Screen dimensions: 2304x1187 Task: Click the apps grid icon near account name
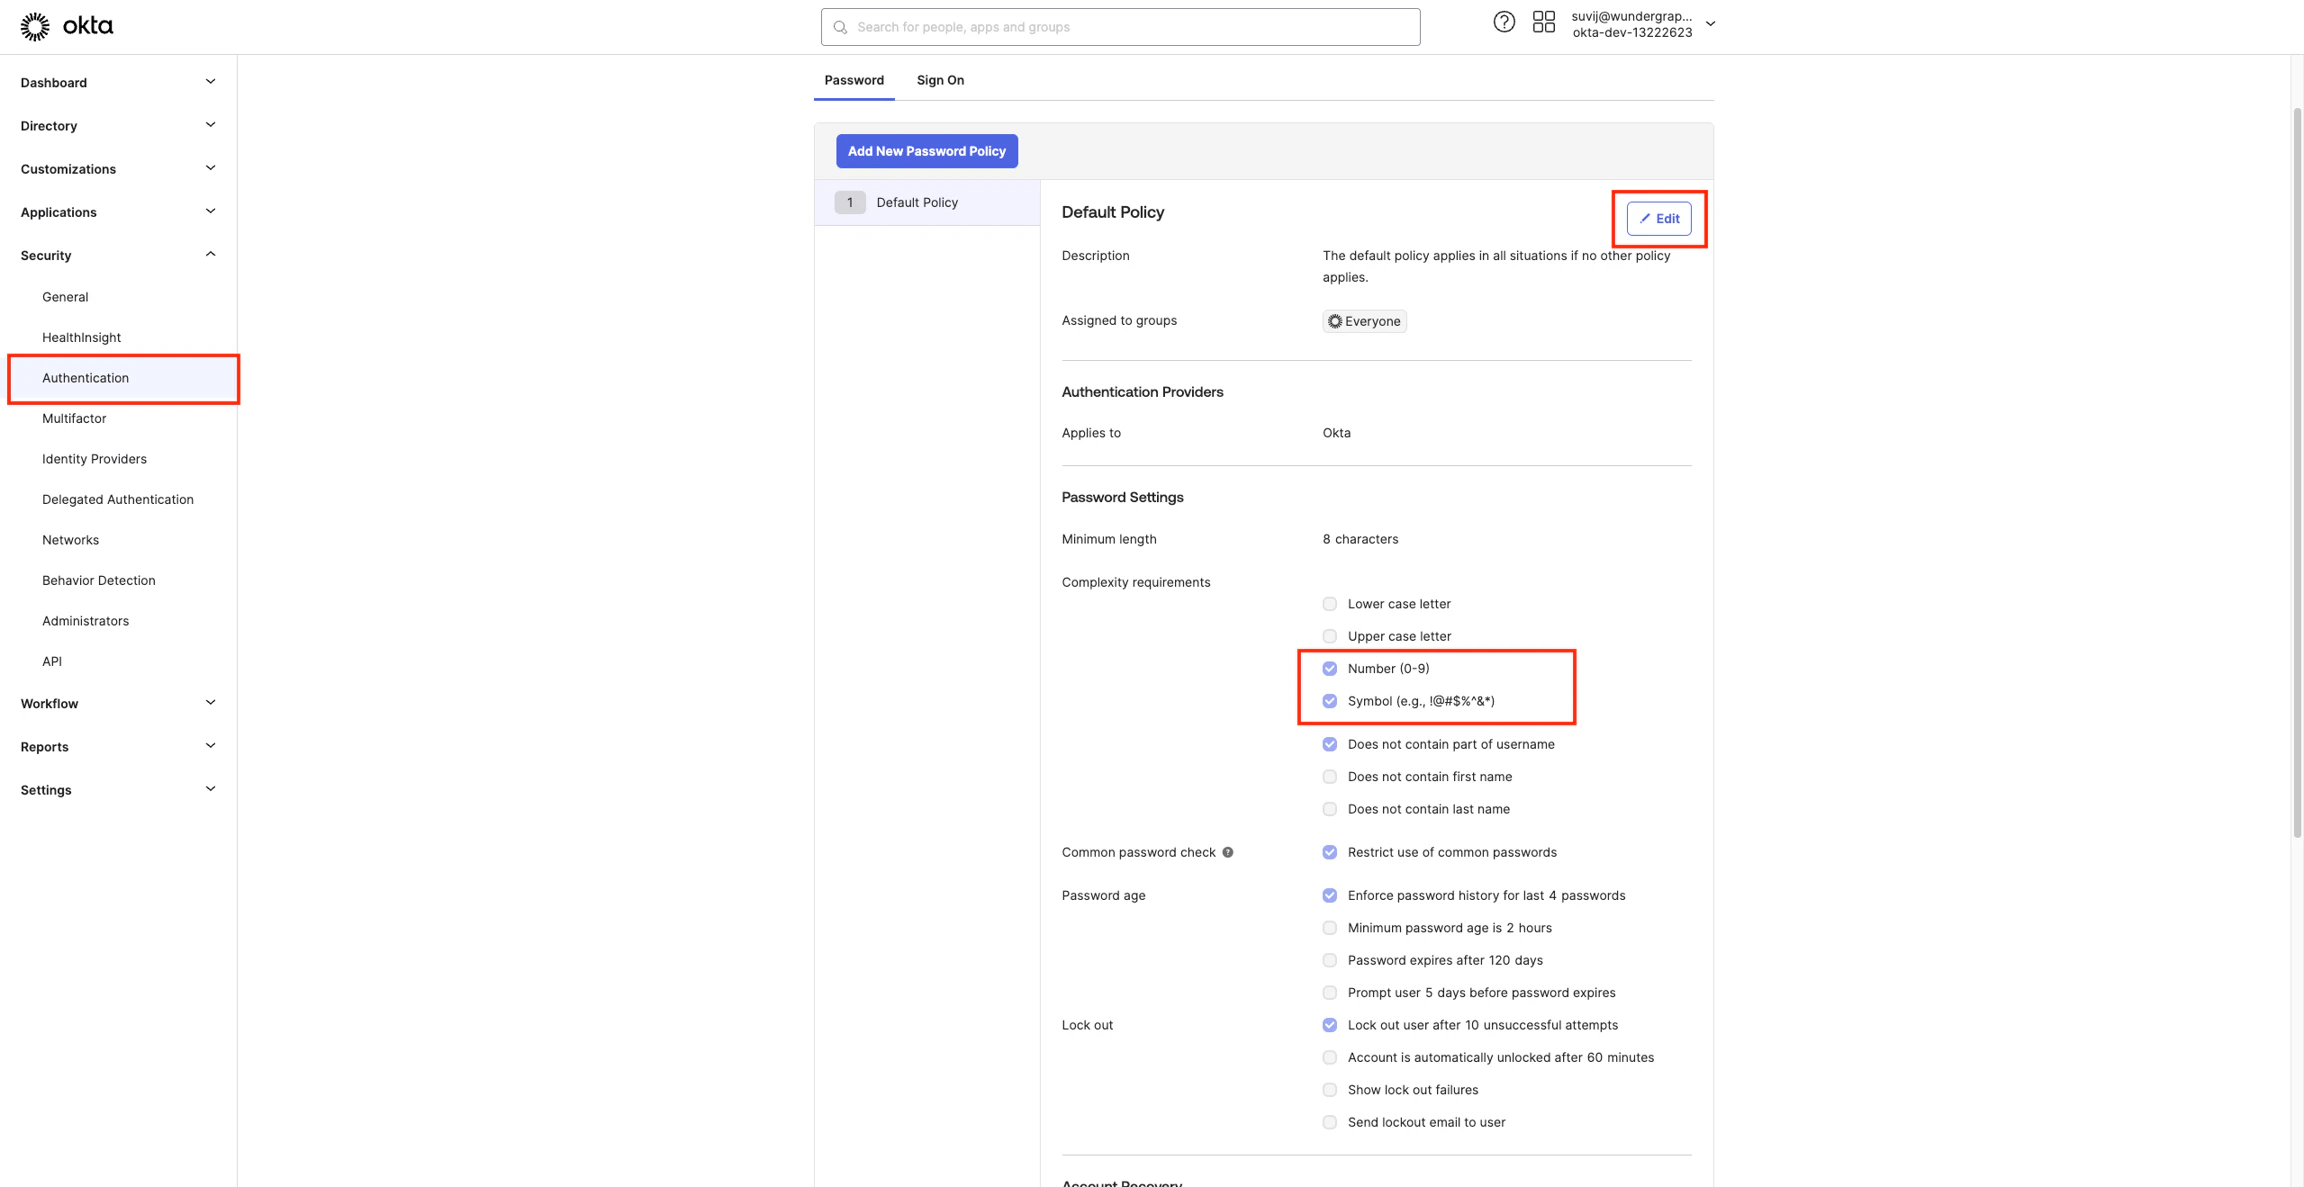pyautogui.click(x=1543, y=21)
